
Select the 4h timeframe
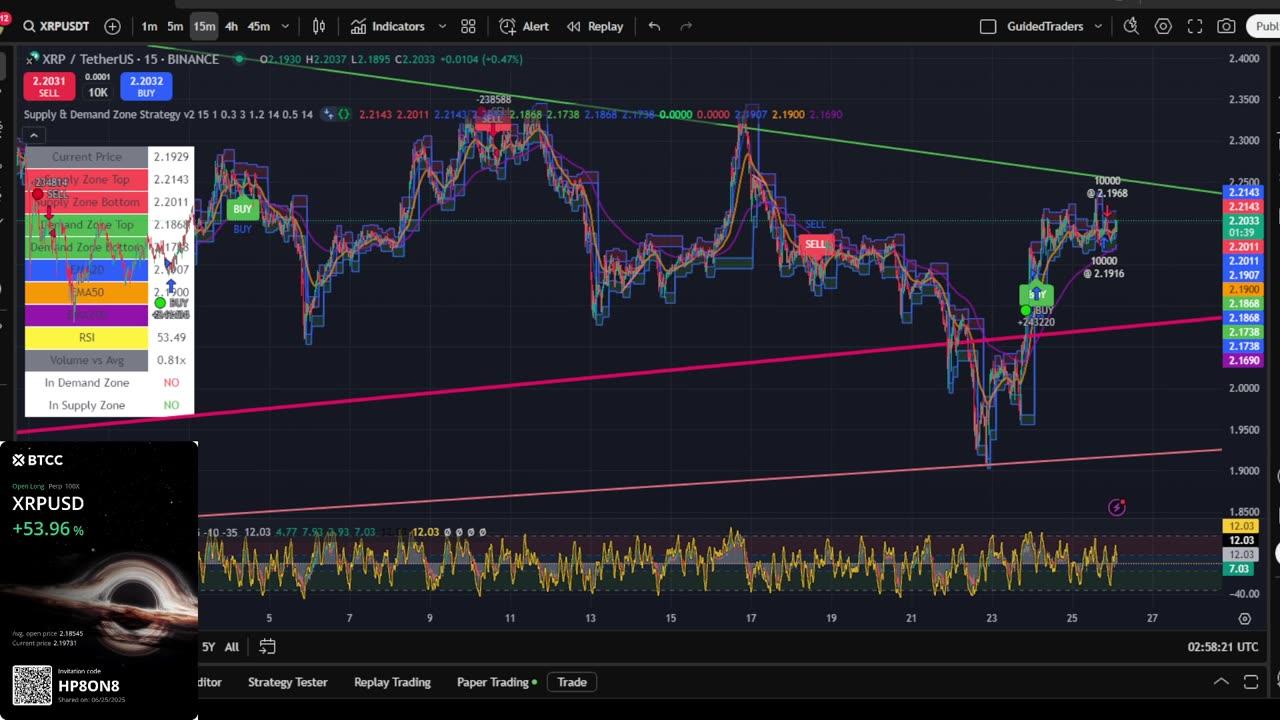click(231, 26)
